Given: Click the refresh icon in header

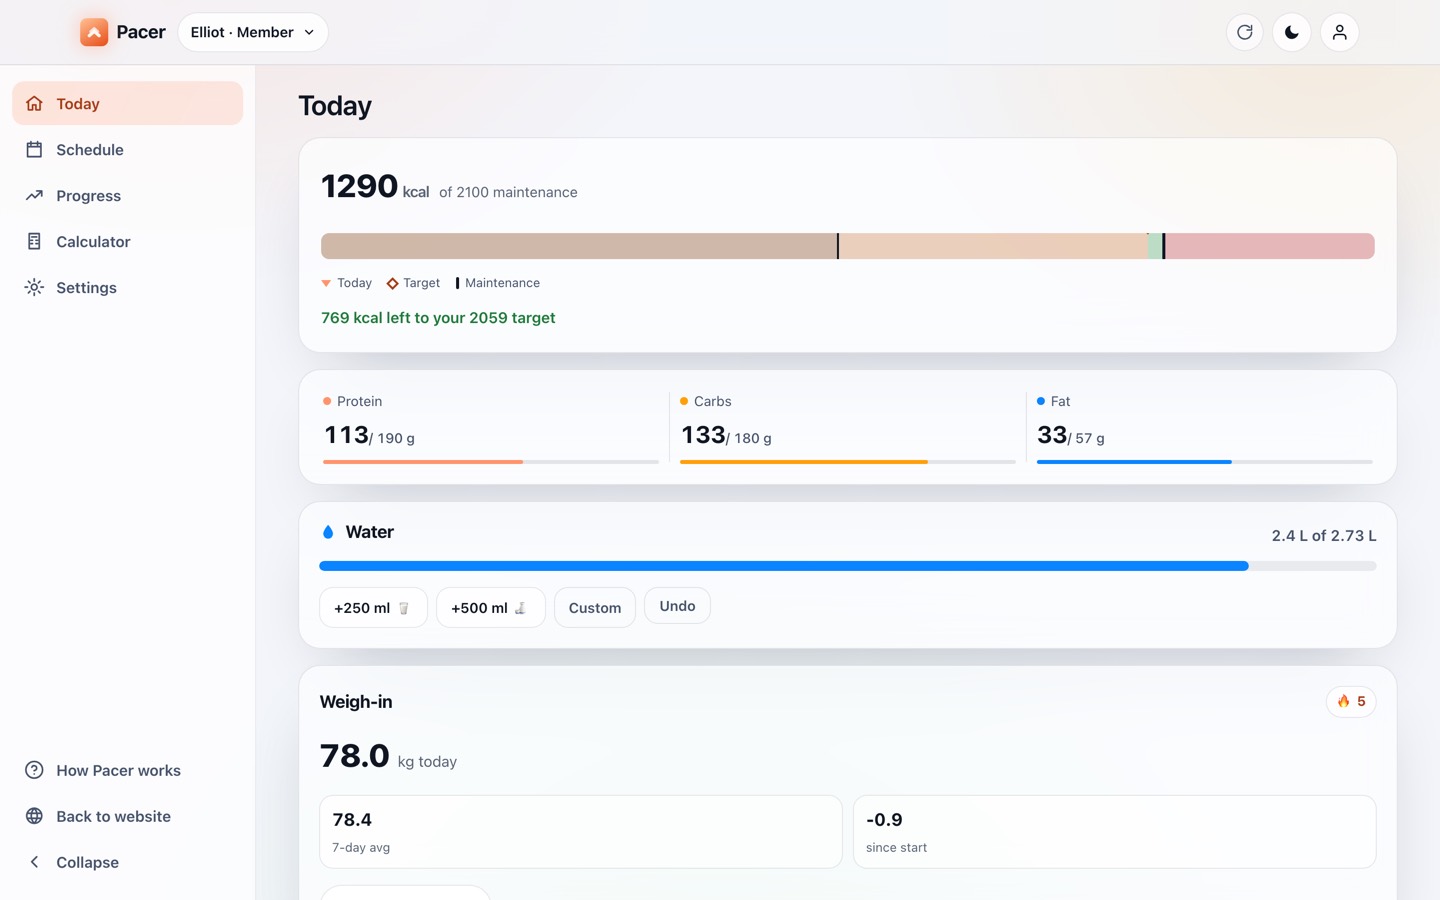Looking at the screenshot, I should click(x=1245, y=32).
